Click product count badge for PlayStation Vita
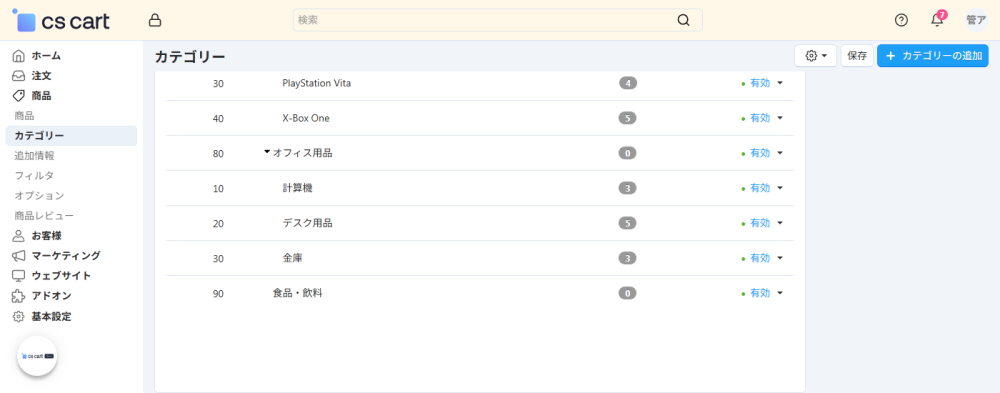The width and height of the screenshot is (1000, 393). tap(628, 83)
